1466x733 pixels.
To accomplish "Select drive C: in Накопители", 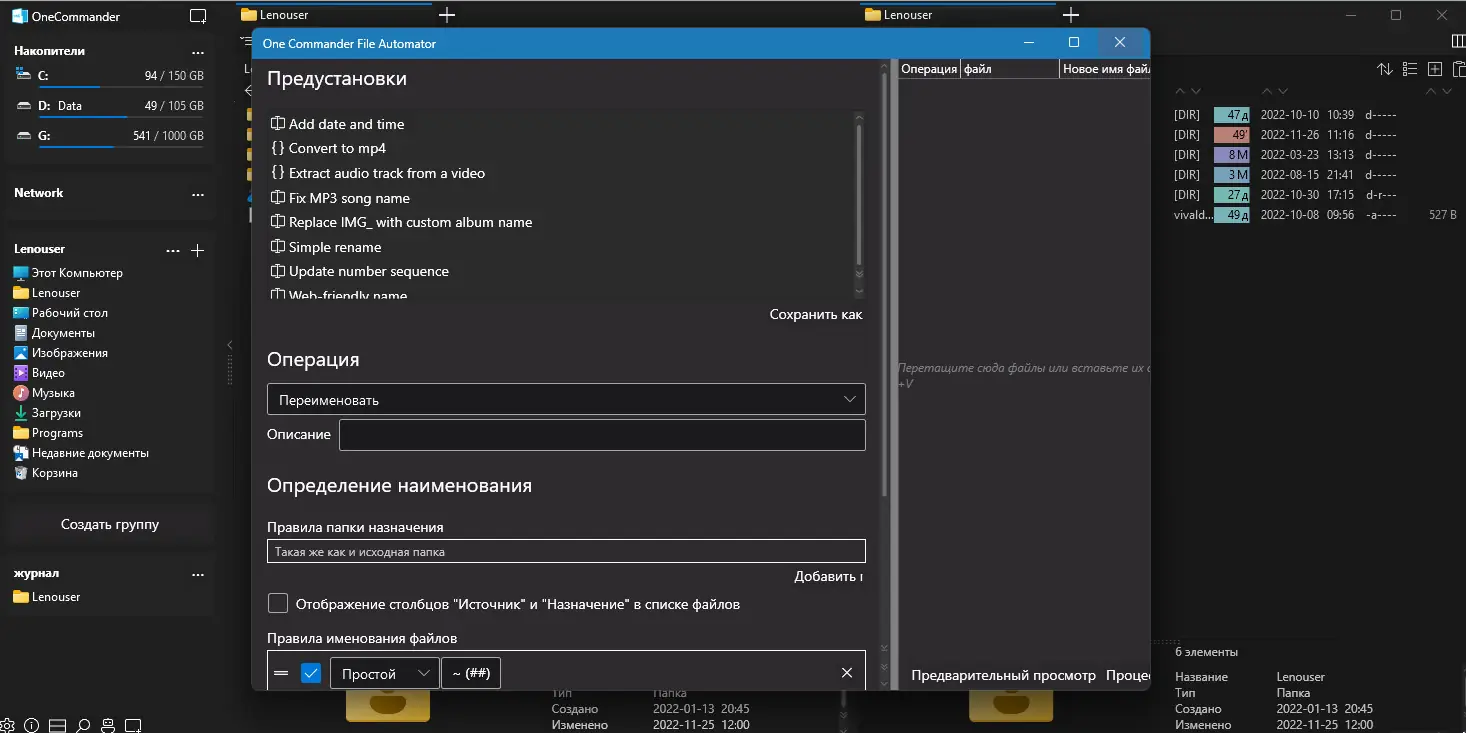I will [110, 77].
